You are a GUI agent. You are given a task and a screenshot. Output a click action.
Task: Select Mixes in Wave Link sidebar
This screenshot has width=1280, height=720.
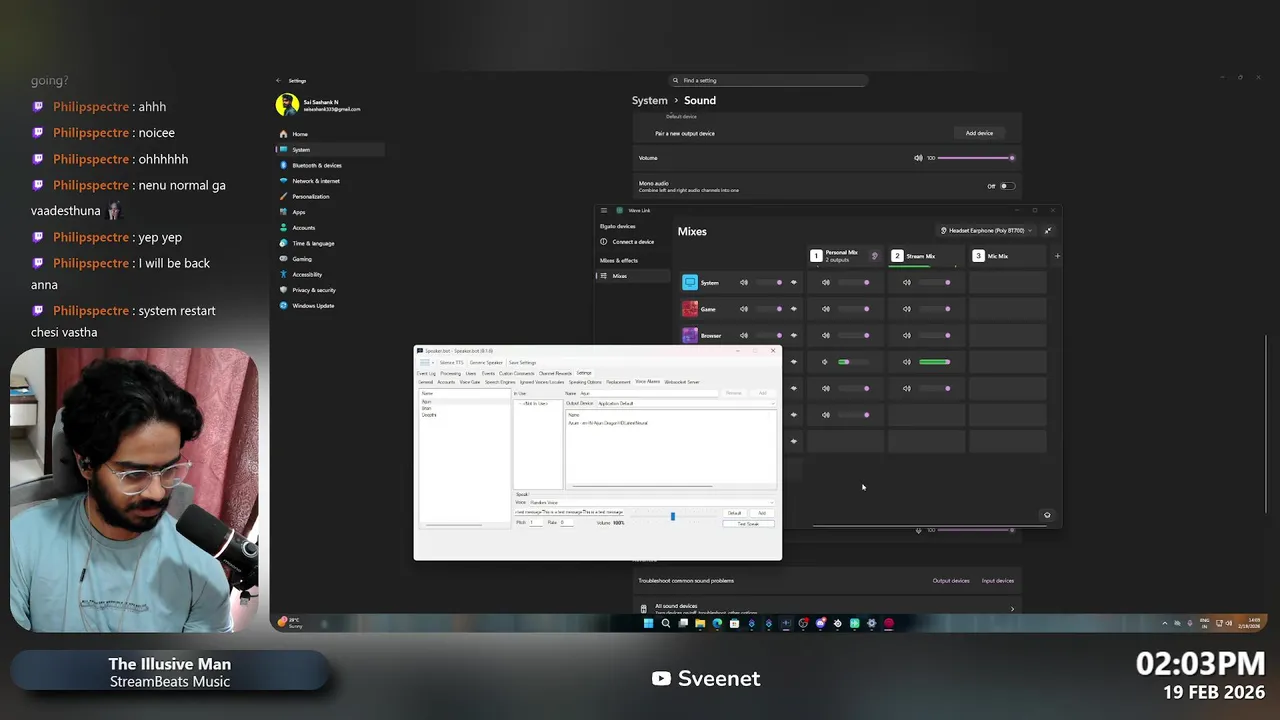tap(633, 276)
